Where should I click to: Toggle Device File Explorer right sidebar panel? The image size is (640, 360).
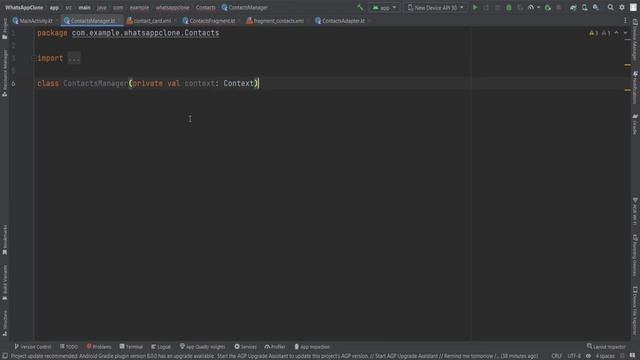[x=635, y=311]
